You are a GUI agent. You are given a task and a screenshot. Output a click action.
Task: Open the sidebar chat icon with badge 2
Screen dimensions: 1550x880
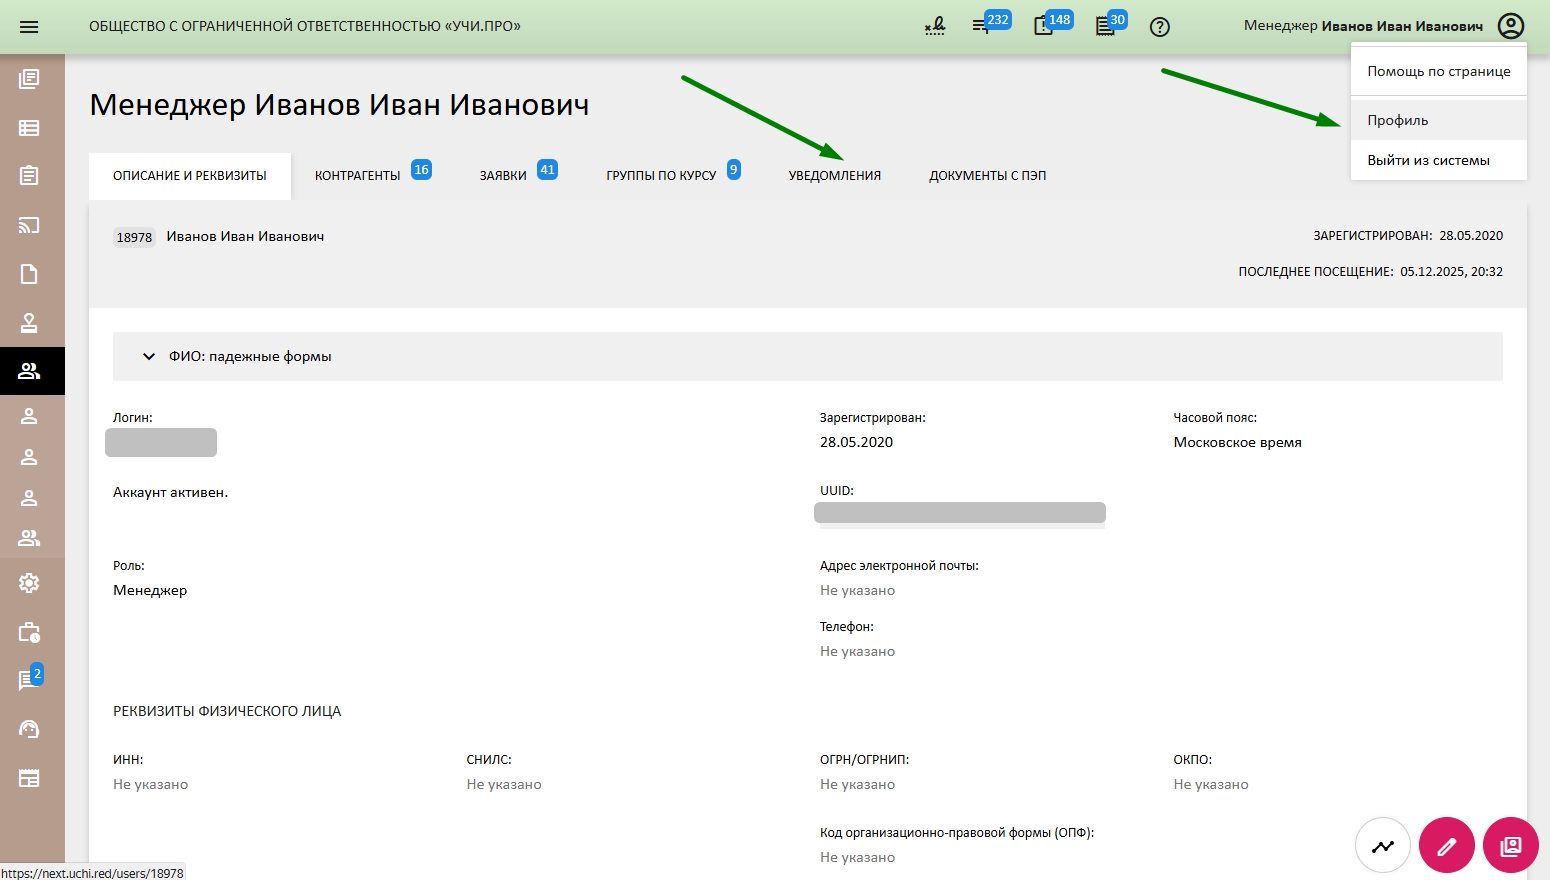tap(29, 680)
